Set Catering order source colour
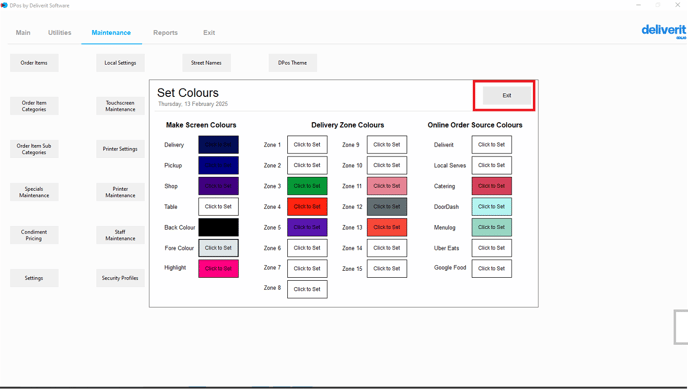The height and width of the screenshot is (389, 688). tap(491, 186)
